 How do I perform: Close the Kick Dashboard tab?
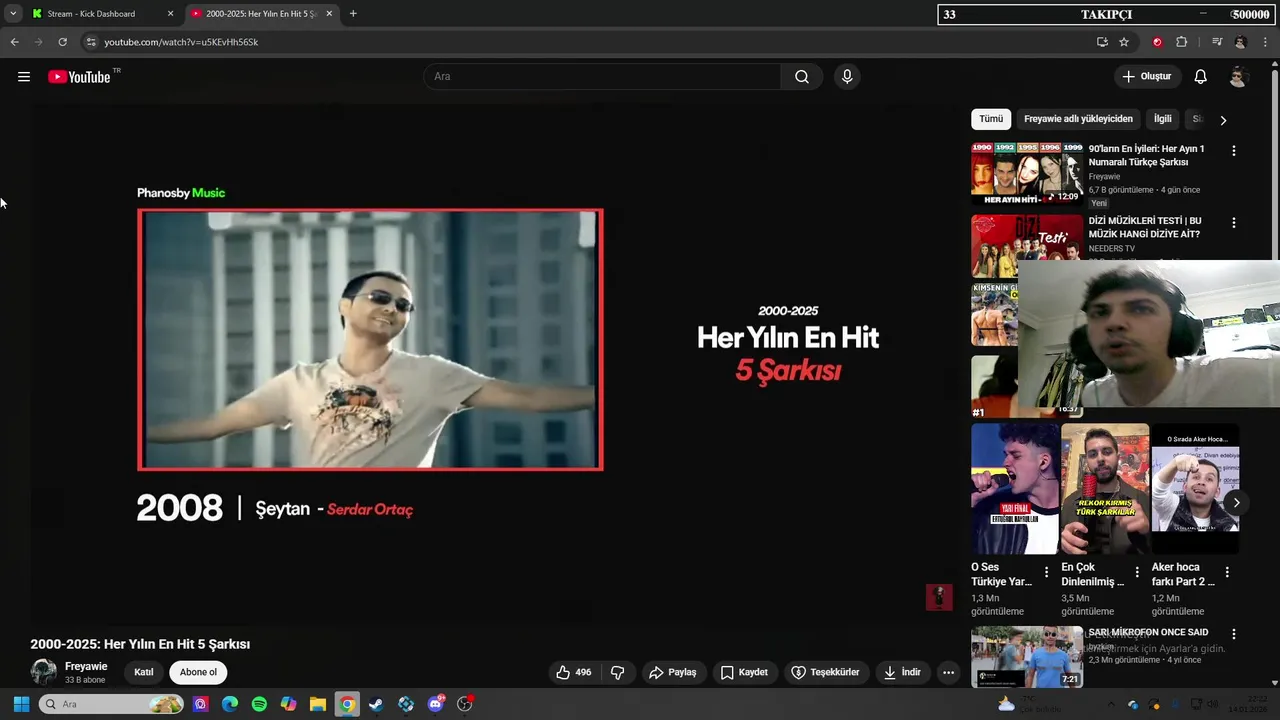[x=170, y=14]
